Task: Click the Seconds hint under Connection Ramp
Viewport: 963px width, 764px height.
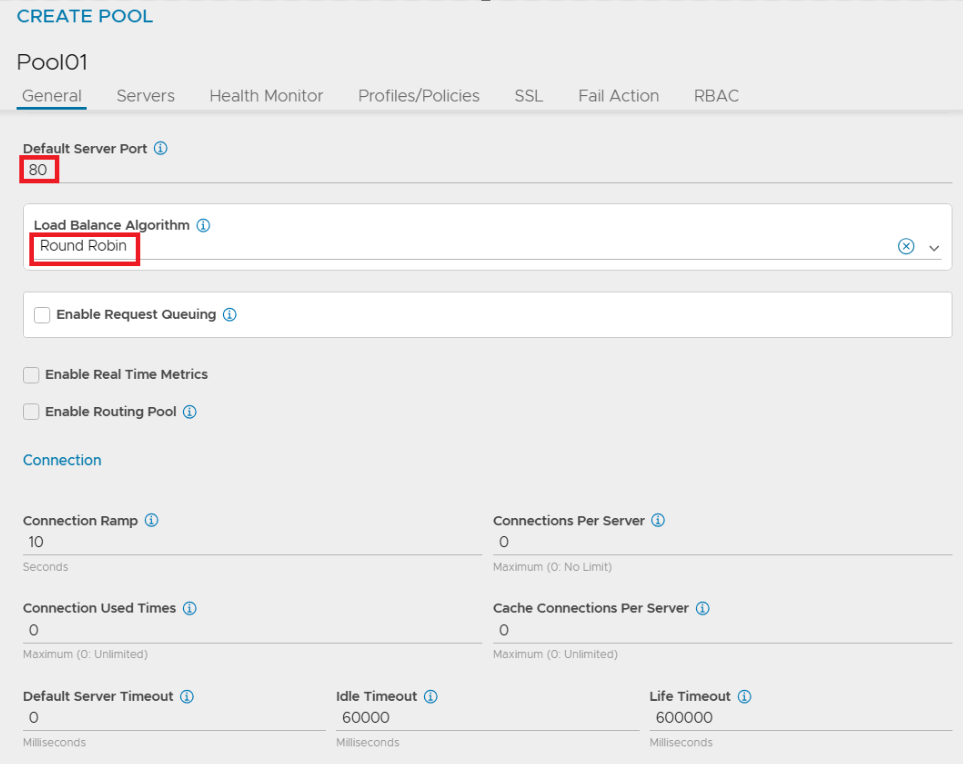Action: [45, 567]
